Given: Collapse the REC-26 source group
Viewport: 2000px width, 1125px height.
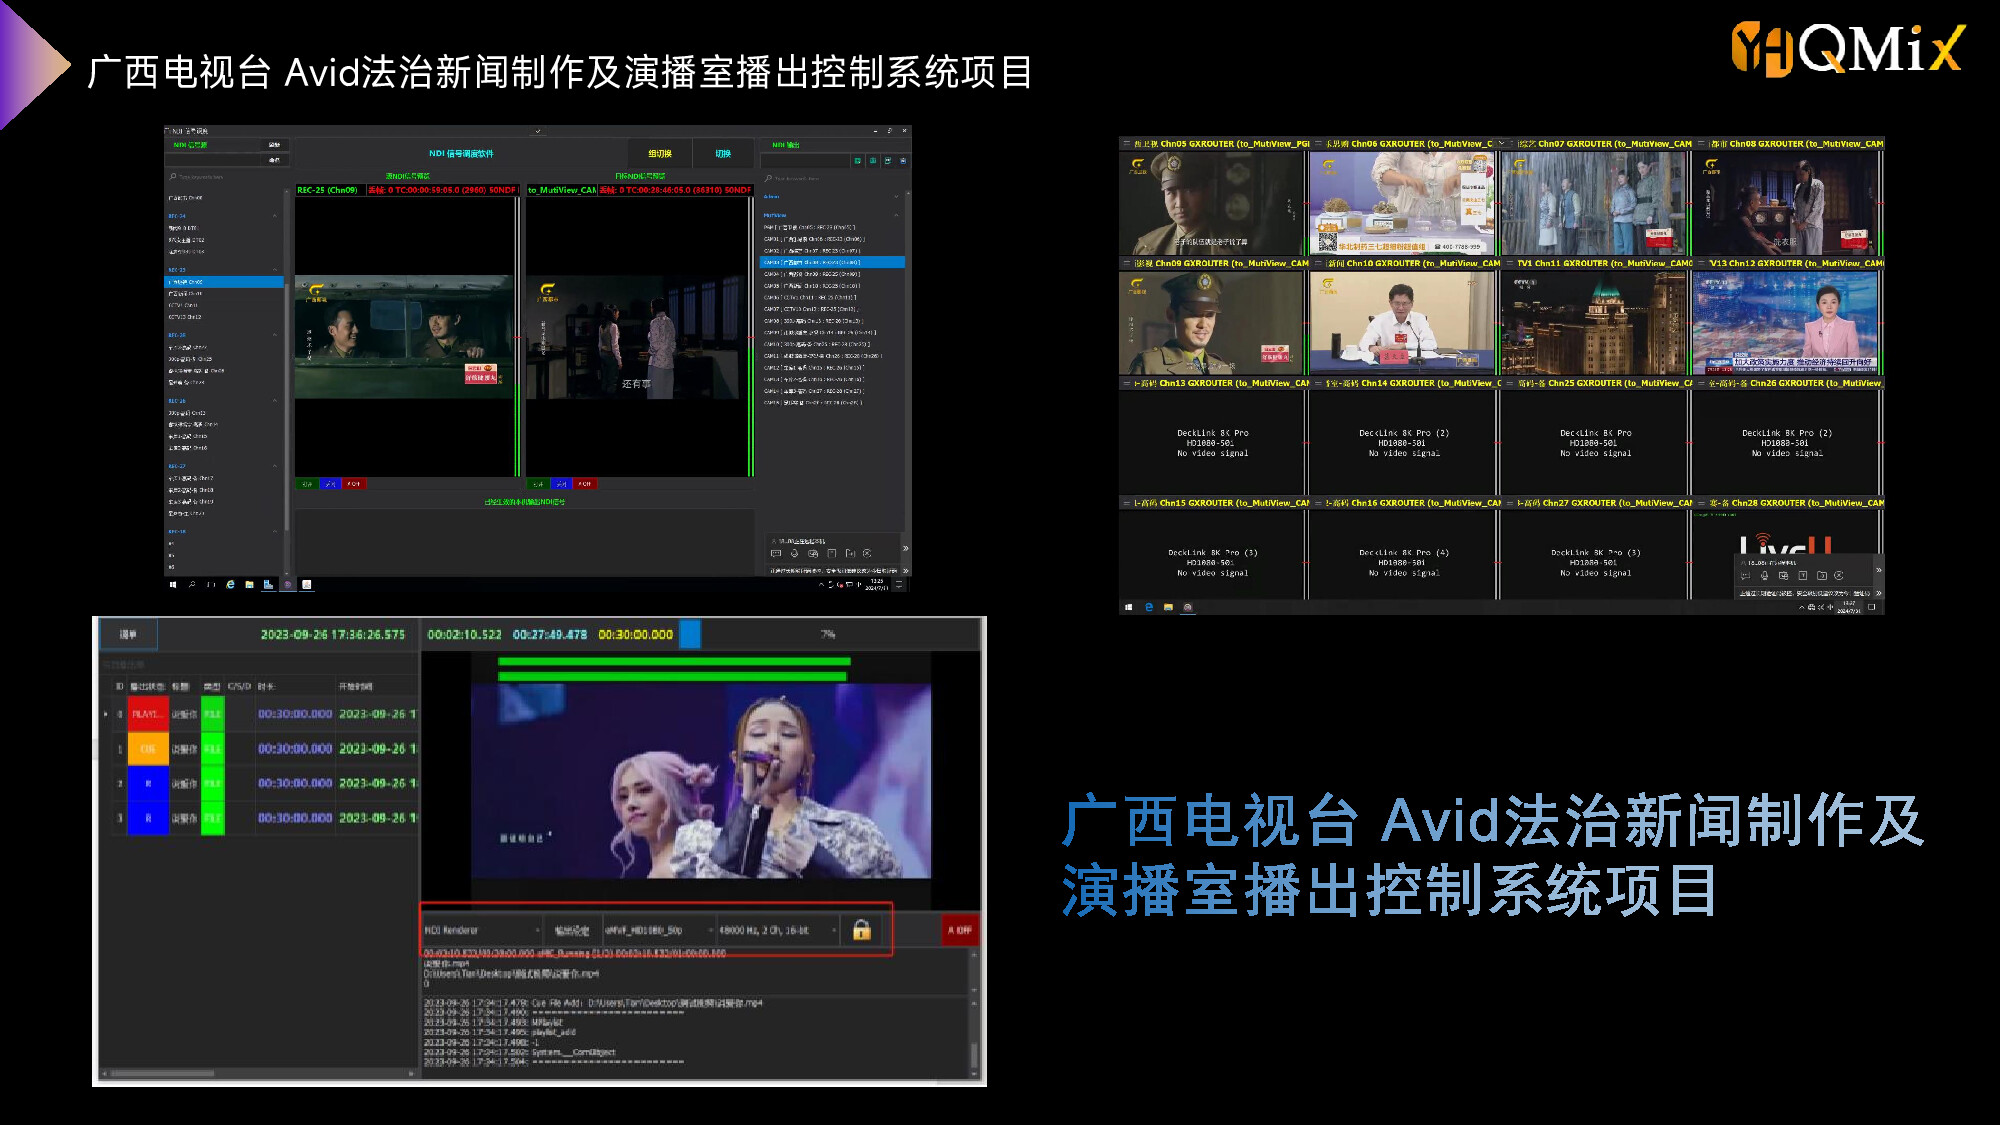Looking at the screenshot, I should (x=275, y=401).
